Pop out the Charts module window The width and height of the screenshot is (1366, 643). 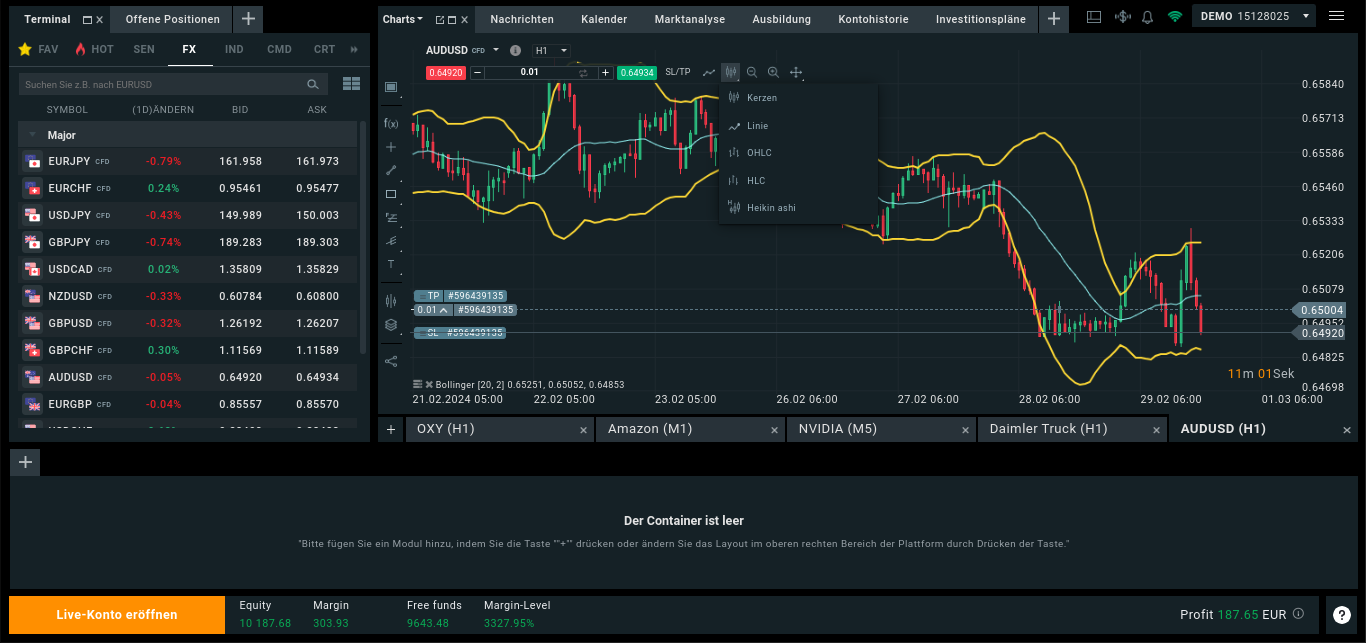point(439,19)
